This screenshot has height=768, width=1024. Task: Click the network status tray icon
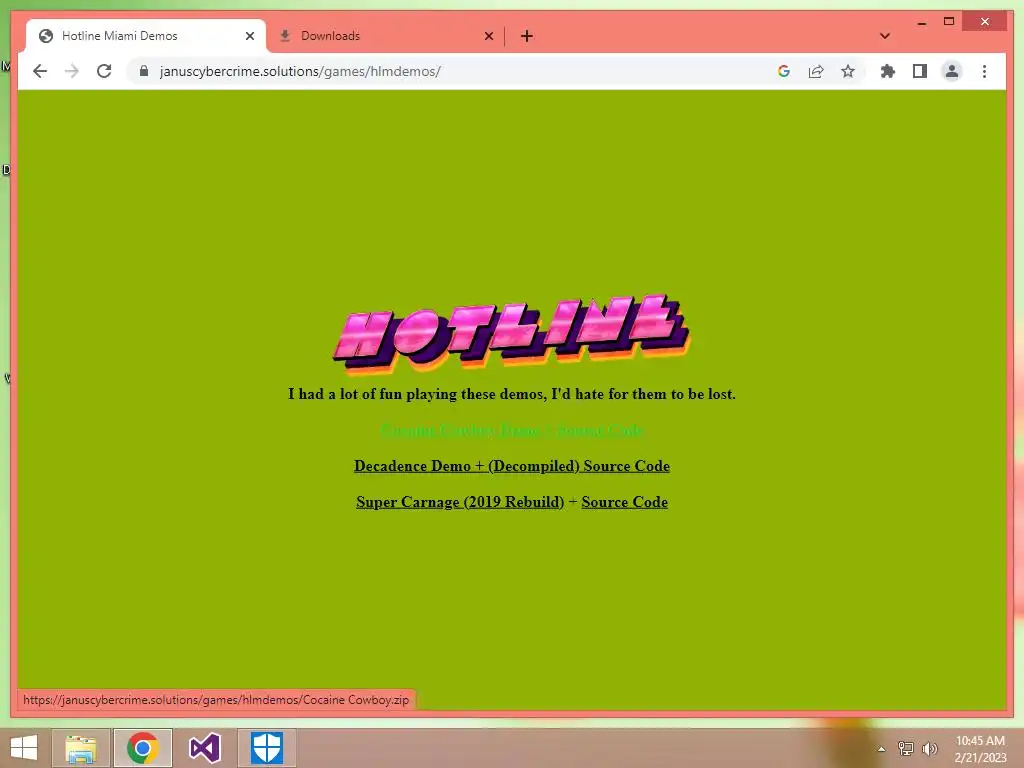pyautogui.click(x=906, y=748)
